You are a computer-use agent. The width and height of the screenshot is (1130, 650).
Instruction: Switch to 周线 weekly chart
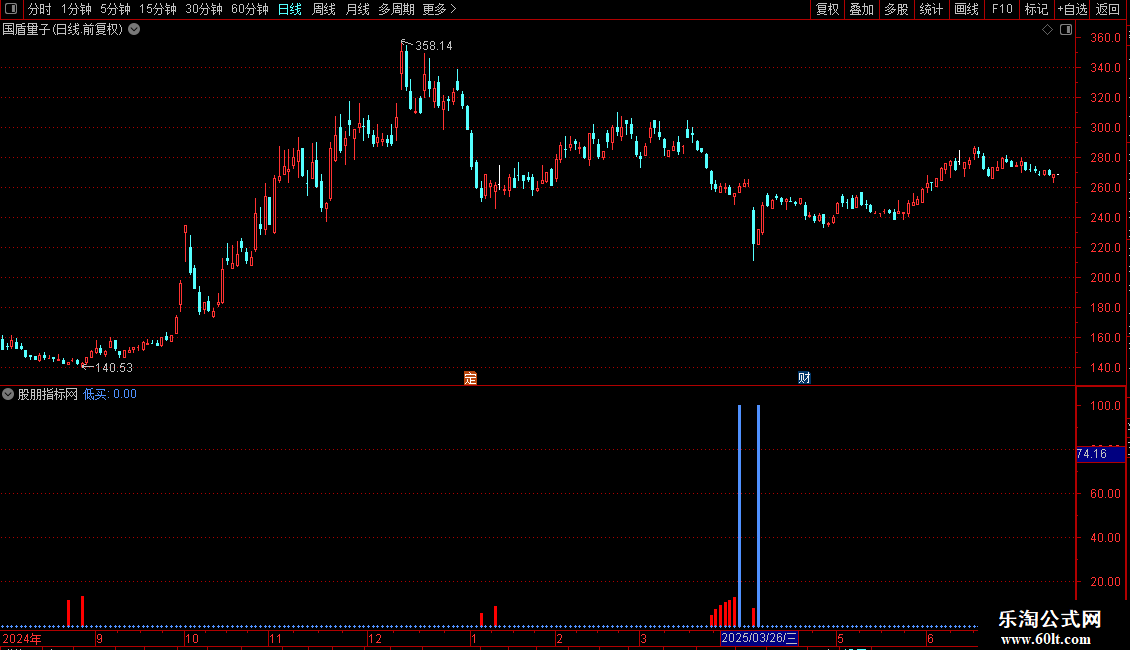coord(324,9)
